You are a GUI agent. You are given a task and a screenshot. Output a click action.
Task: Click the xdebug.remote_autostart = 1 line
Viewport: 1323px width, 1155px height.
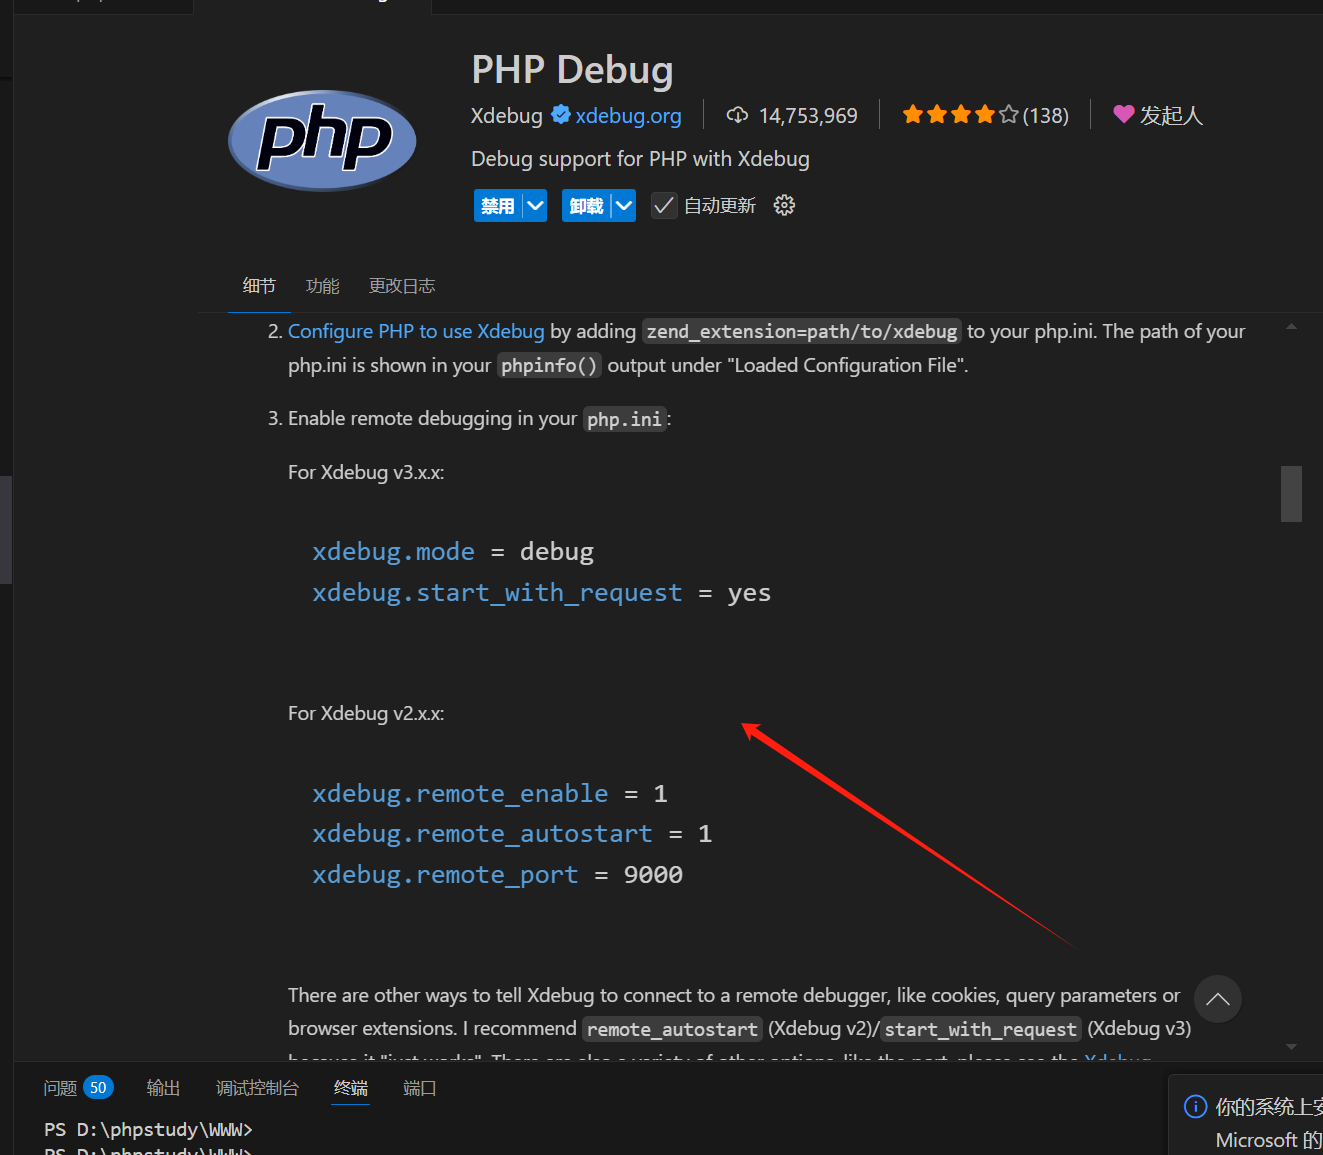pyautogui.click(x=512, y=834)
